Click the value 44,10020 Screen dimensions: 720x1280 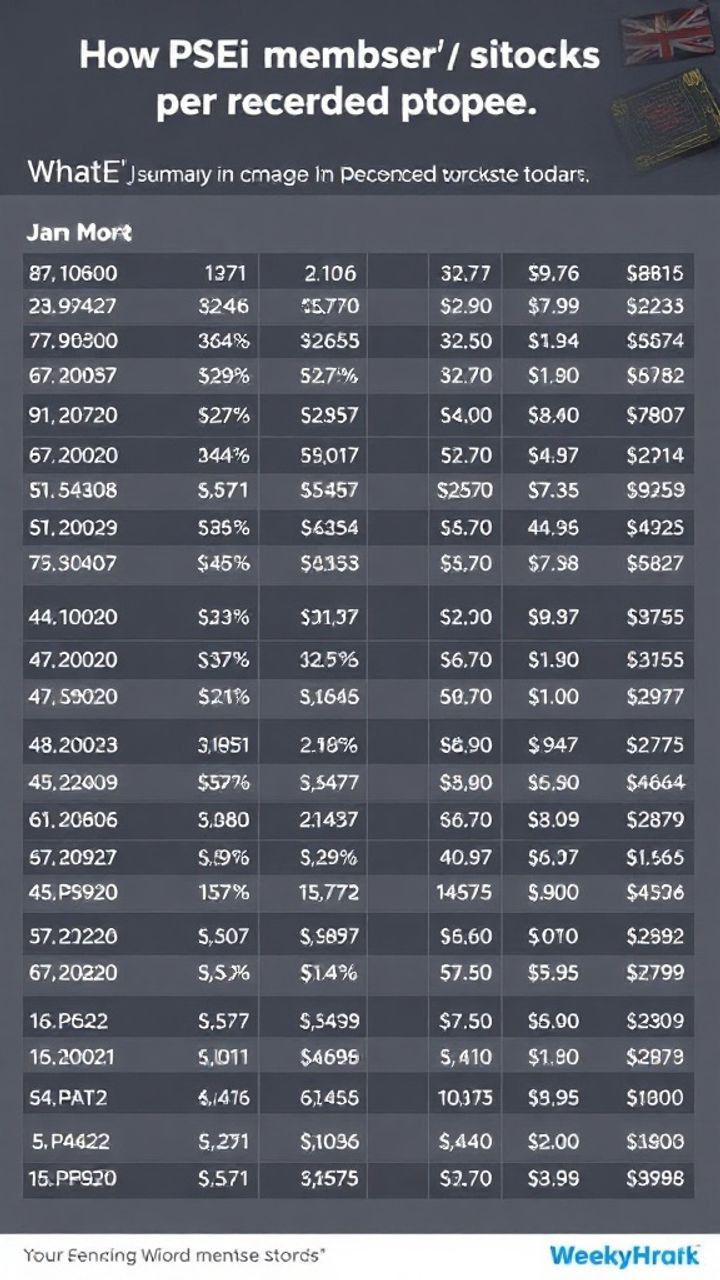coord(73,617)
